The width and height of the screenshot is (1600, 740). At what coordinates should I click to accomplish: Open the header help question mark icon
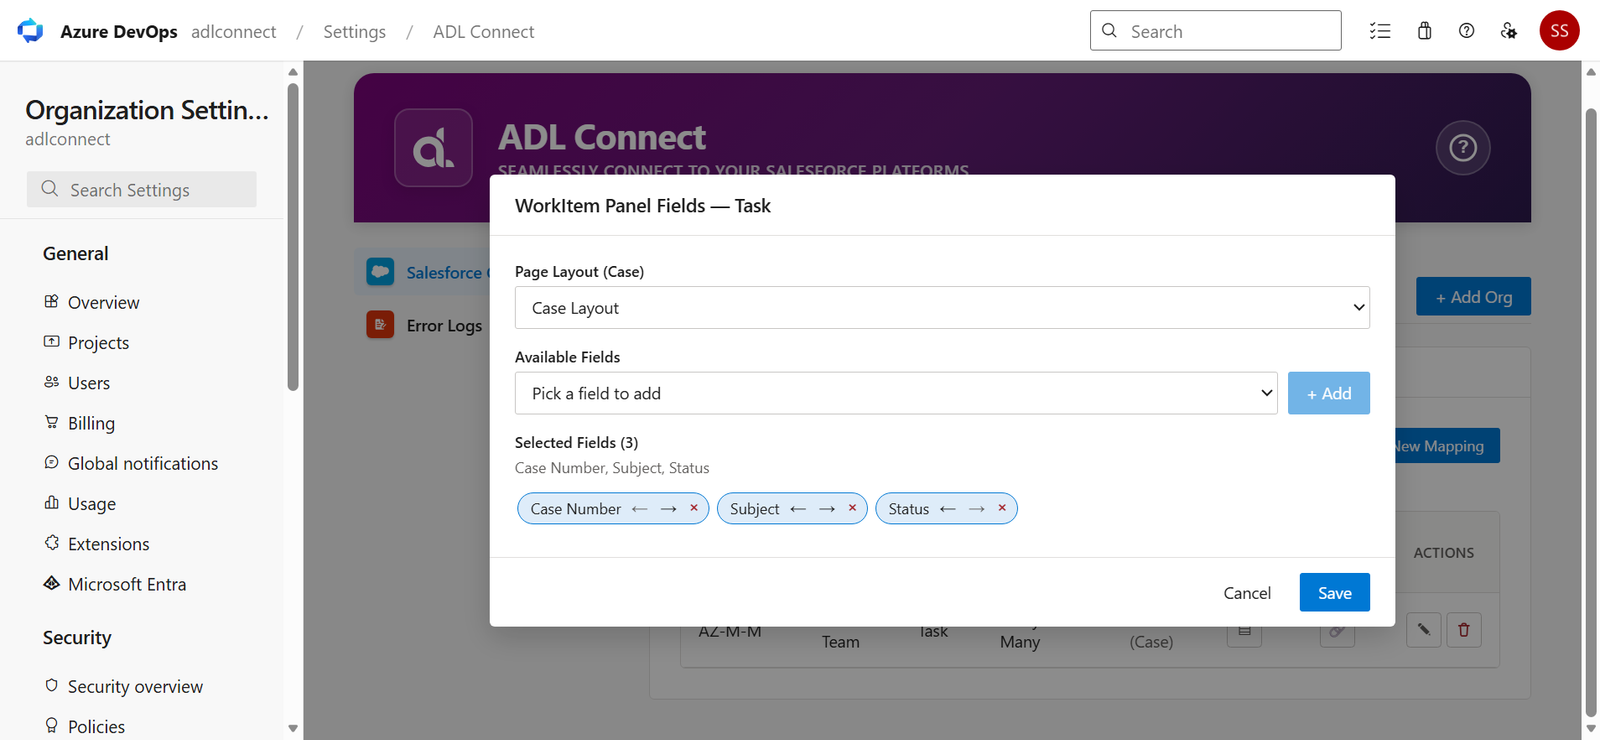1466,31
